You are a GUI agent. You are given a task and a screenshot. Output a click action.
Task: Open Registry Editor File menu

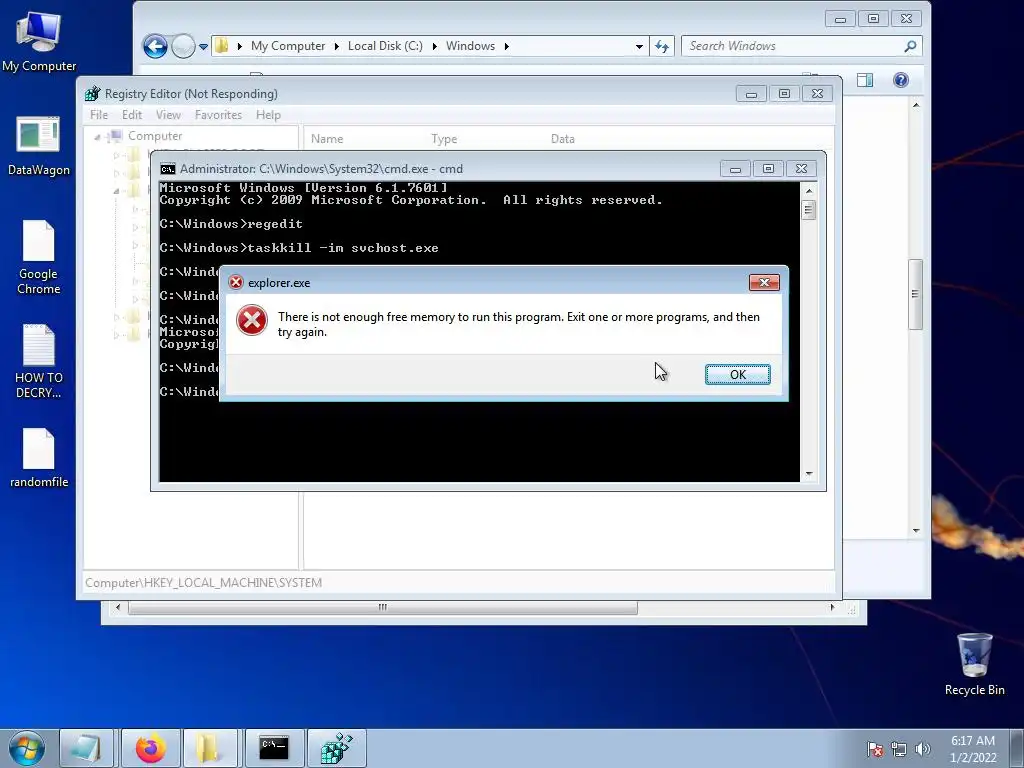tap(99, 115)
